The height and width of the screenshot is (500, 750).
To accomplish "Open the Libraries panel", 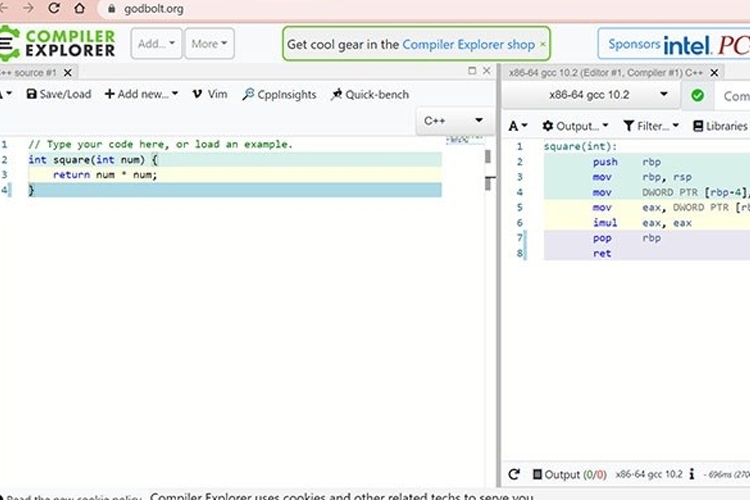I will [x=721, y=126].
